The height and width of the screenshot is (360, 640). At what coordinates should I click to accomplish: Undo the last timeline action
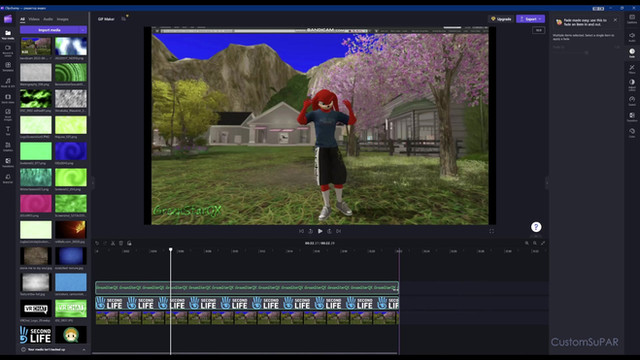[97, 243]
